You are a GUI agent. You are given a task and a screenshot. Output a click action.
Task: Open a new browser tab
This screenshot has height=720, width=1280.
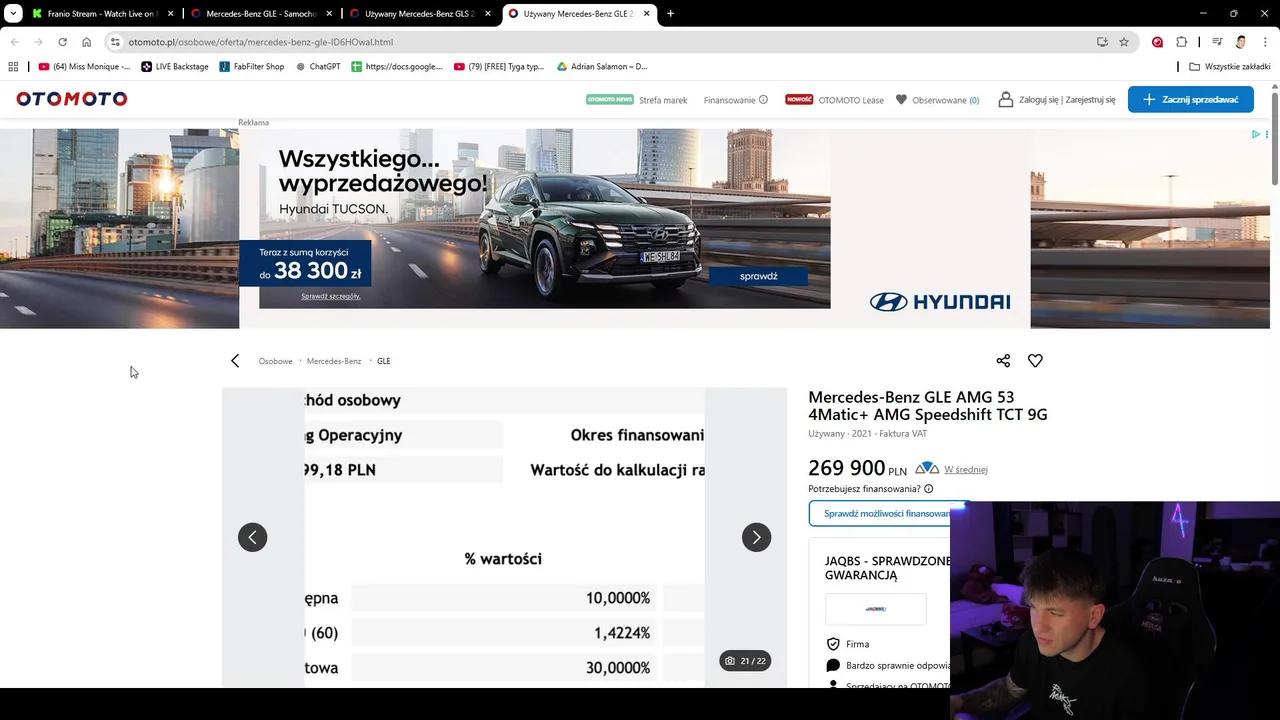point(670,14)
